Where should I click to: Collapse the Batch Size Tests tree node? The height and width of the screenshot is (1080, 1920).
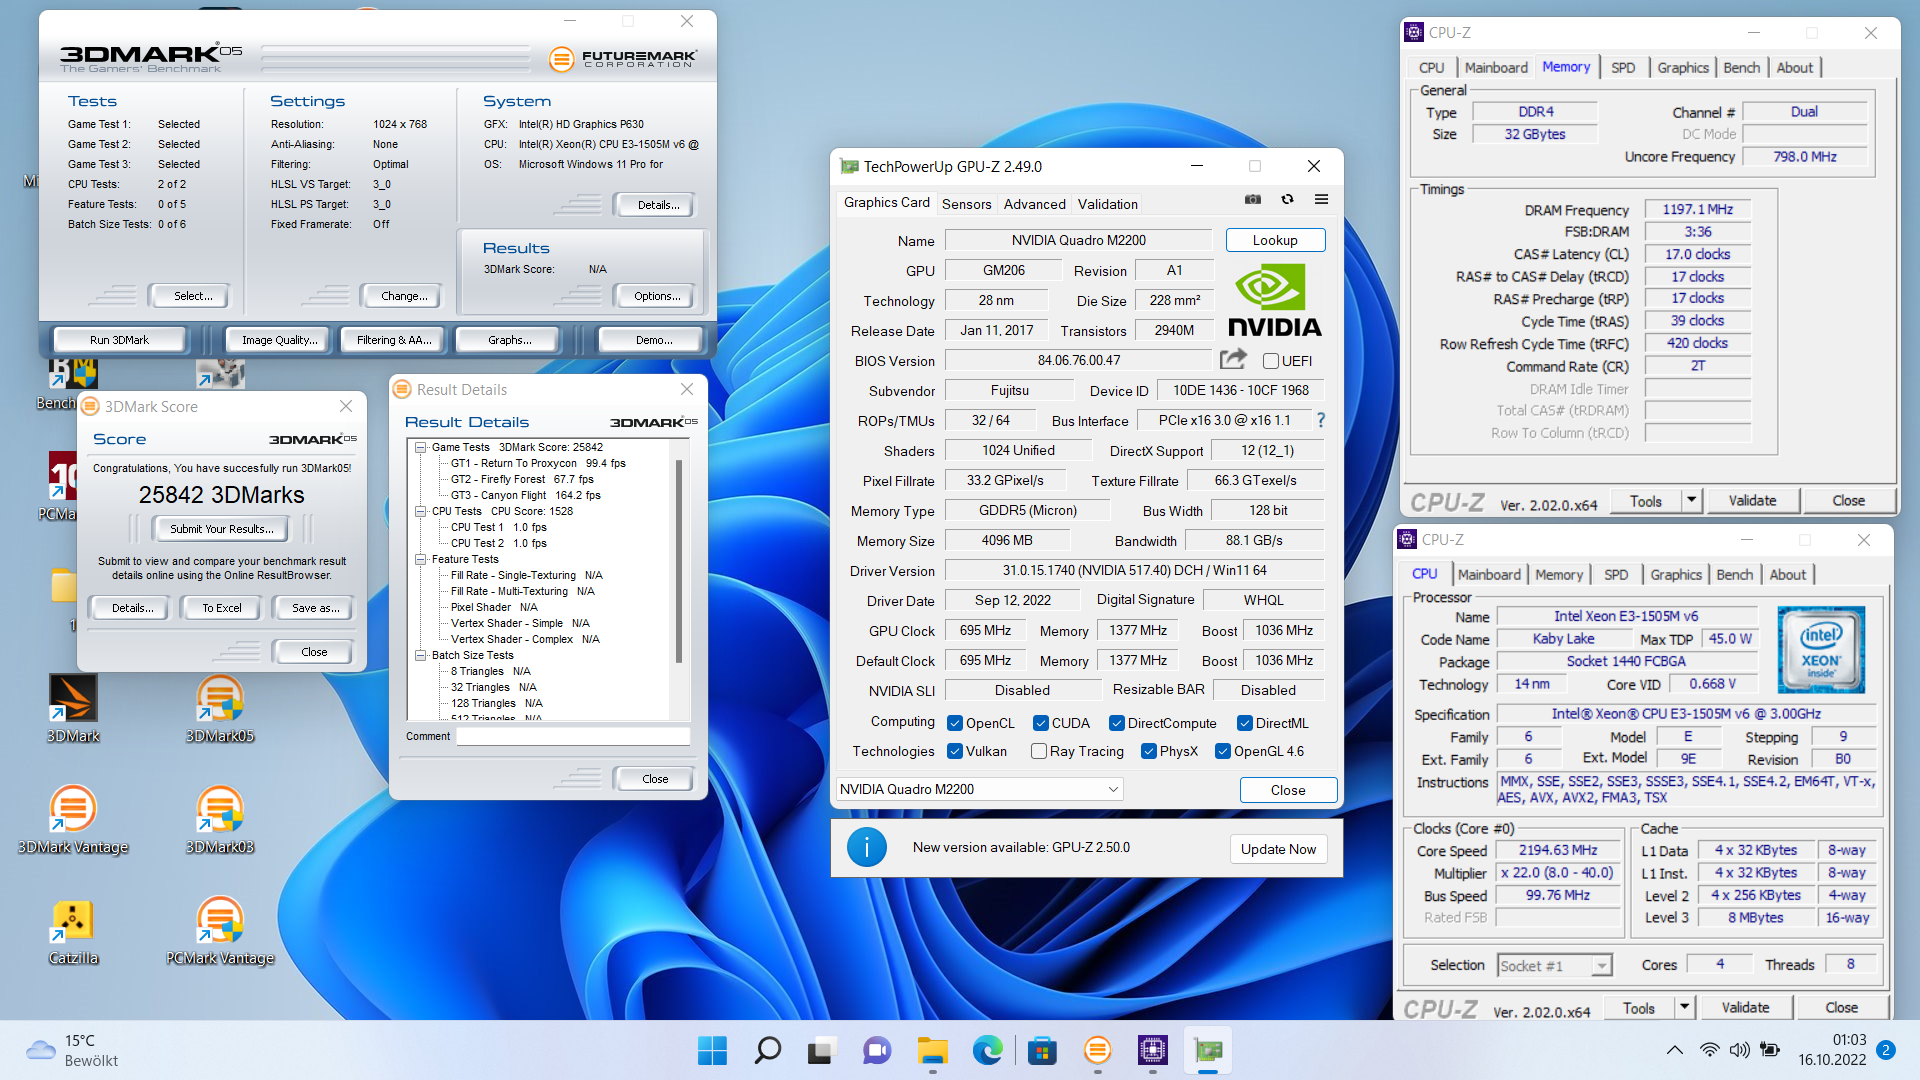pos(421,655)
